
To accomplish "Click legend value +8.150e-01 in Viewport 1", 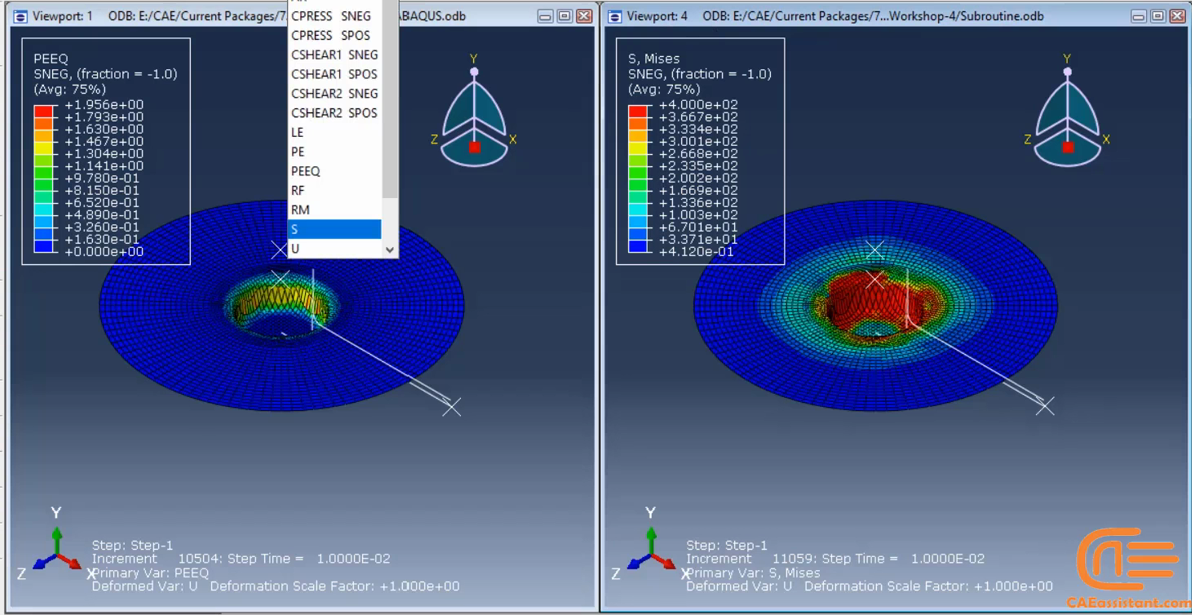I will tap(103, 190).
